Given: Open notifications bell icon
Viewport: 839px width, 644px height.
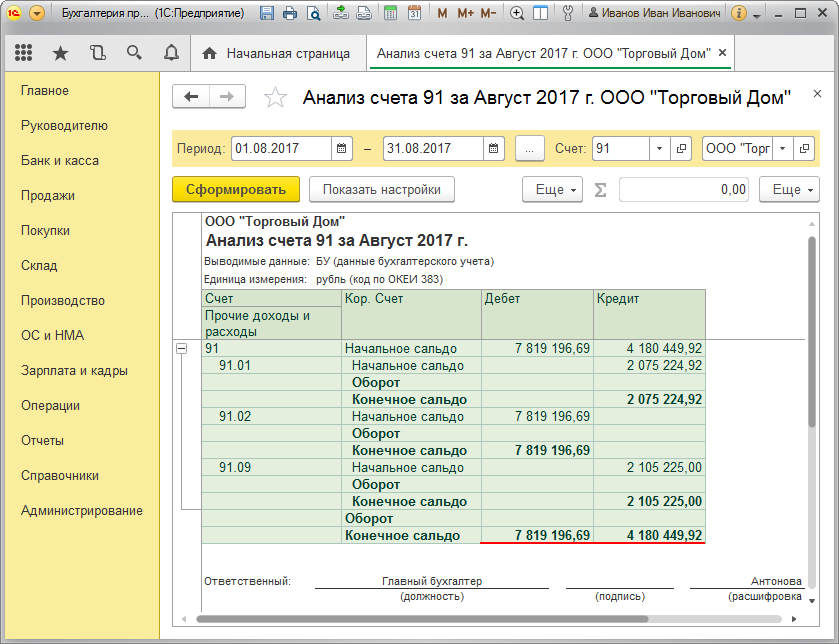Looking at the screenshot, I should (171, 52).
